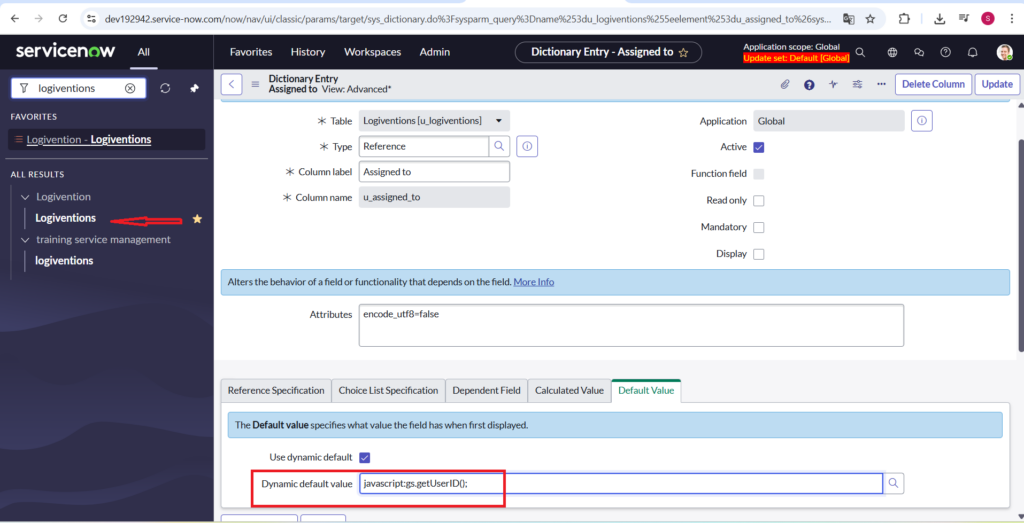Click the Update button

coord(996,85)
